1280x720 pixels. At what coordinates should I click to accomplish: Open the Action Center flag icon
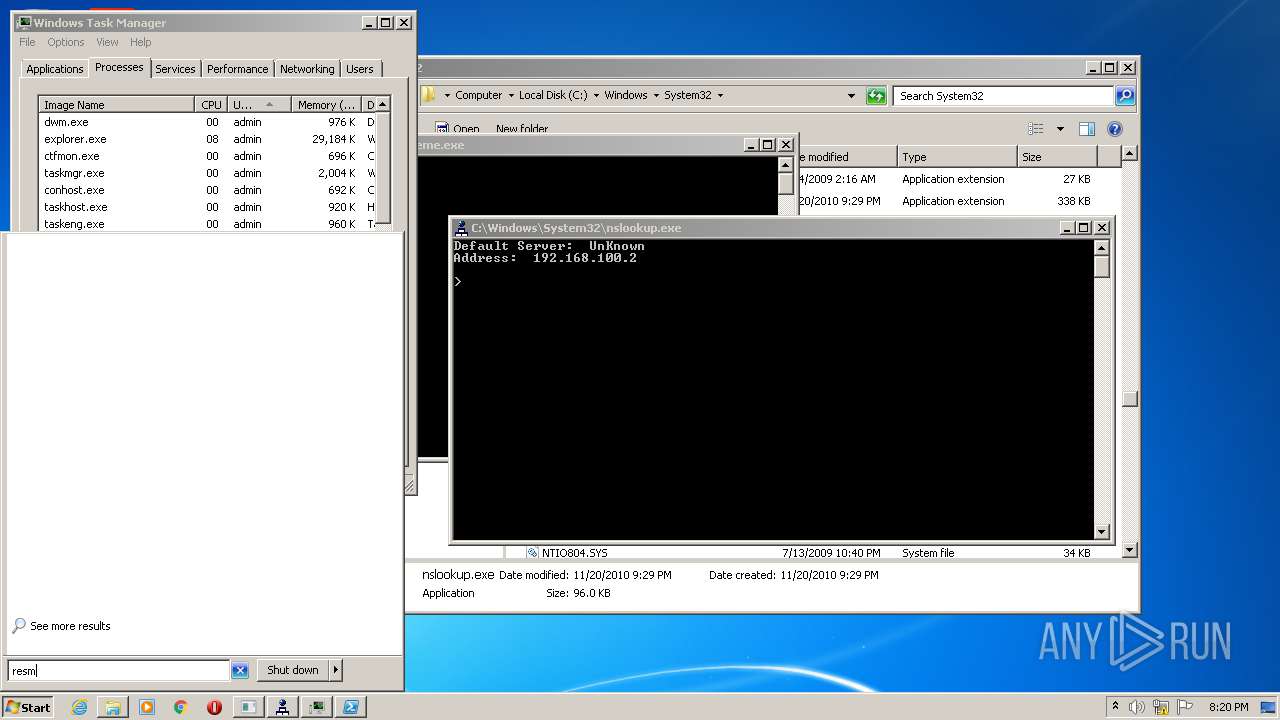click(x=1185, y=707)
